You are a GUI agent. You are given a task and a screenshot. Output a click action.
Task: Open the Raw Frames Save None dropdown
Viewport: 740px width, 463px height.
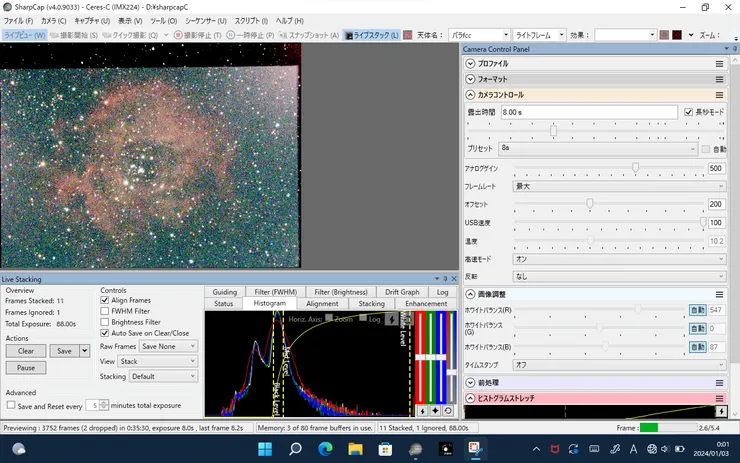coord(168,346)
